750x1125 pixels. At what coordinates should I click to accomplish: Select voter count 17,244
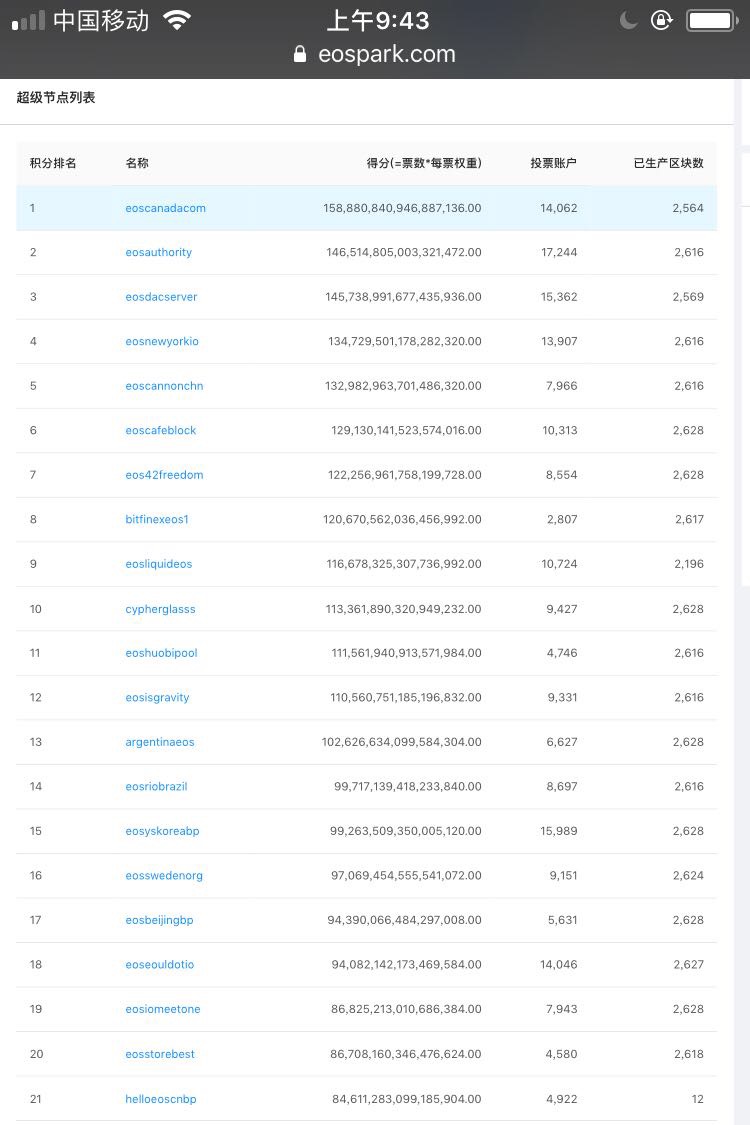(559, 253)
